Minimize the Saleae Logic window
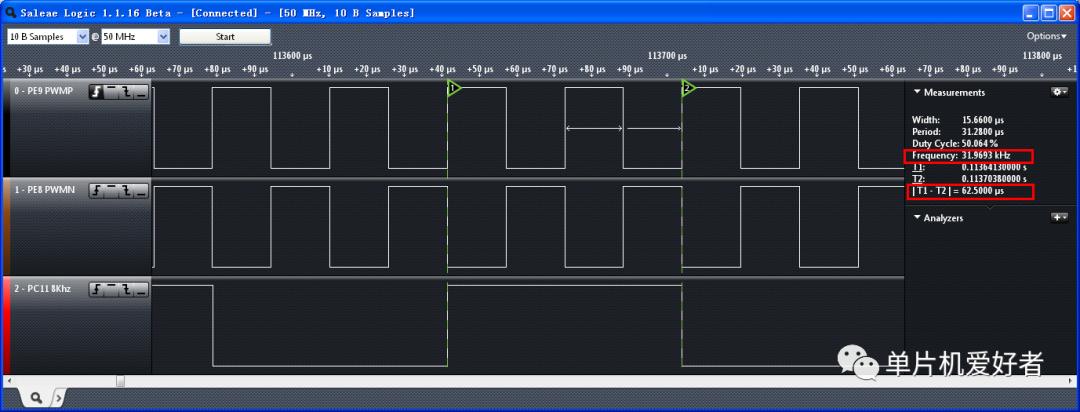The image size is (1080, 412). click(x=1031, y=13)
